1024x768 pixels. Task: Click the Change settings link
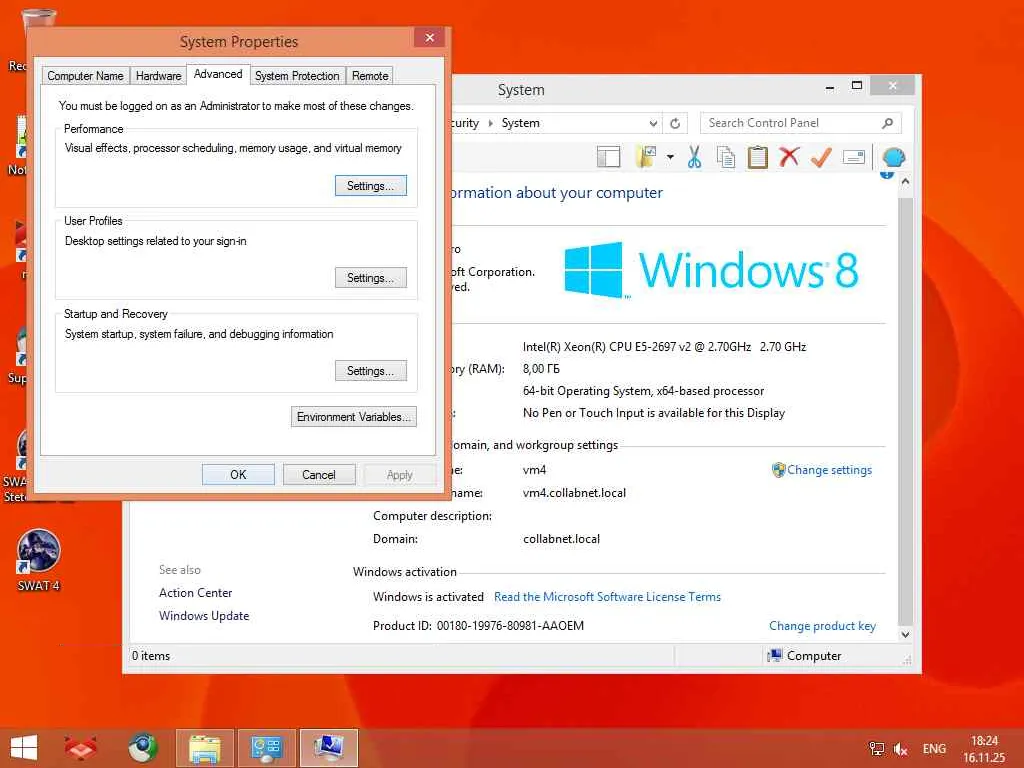point(829,470)
